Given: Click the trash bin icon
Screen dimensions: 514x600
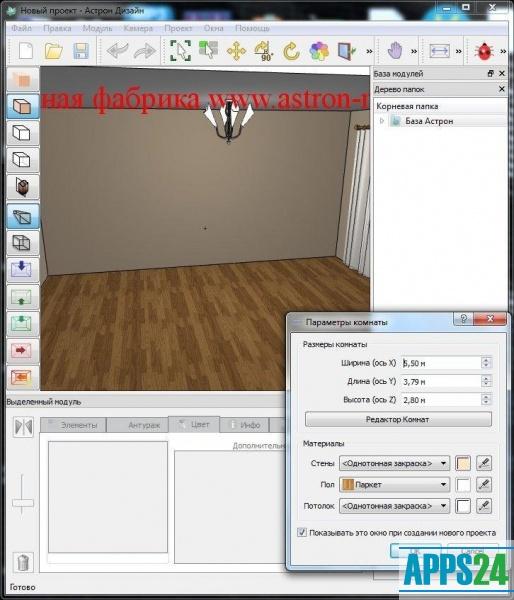Looking at the screenshot, I should 23,562.
